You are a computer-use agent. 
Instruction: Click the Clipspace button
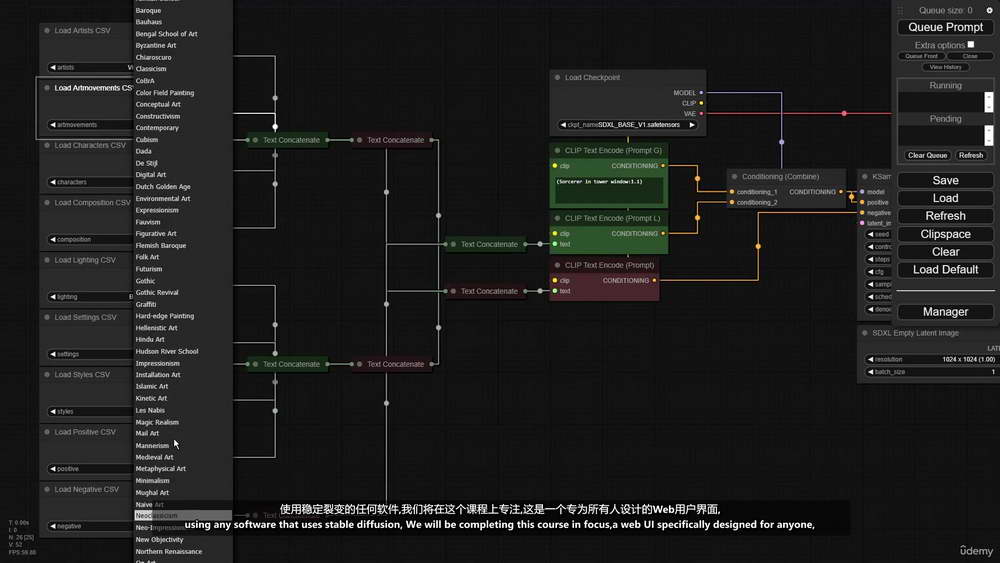pos(945,234)
